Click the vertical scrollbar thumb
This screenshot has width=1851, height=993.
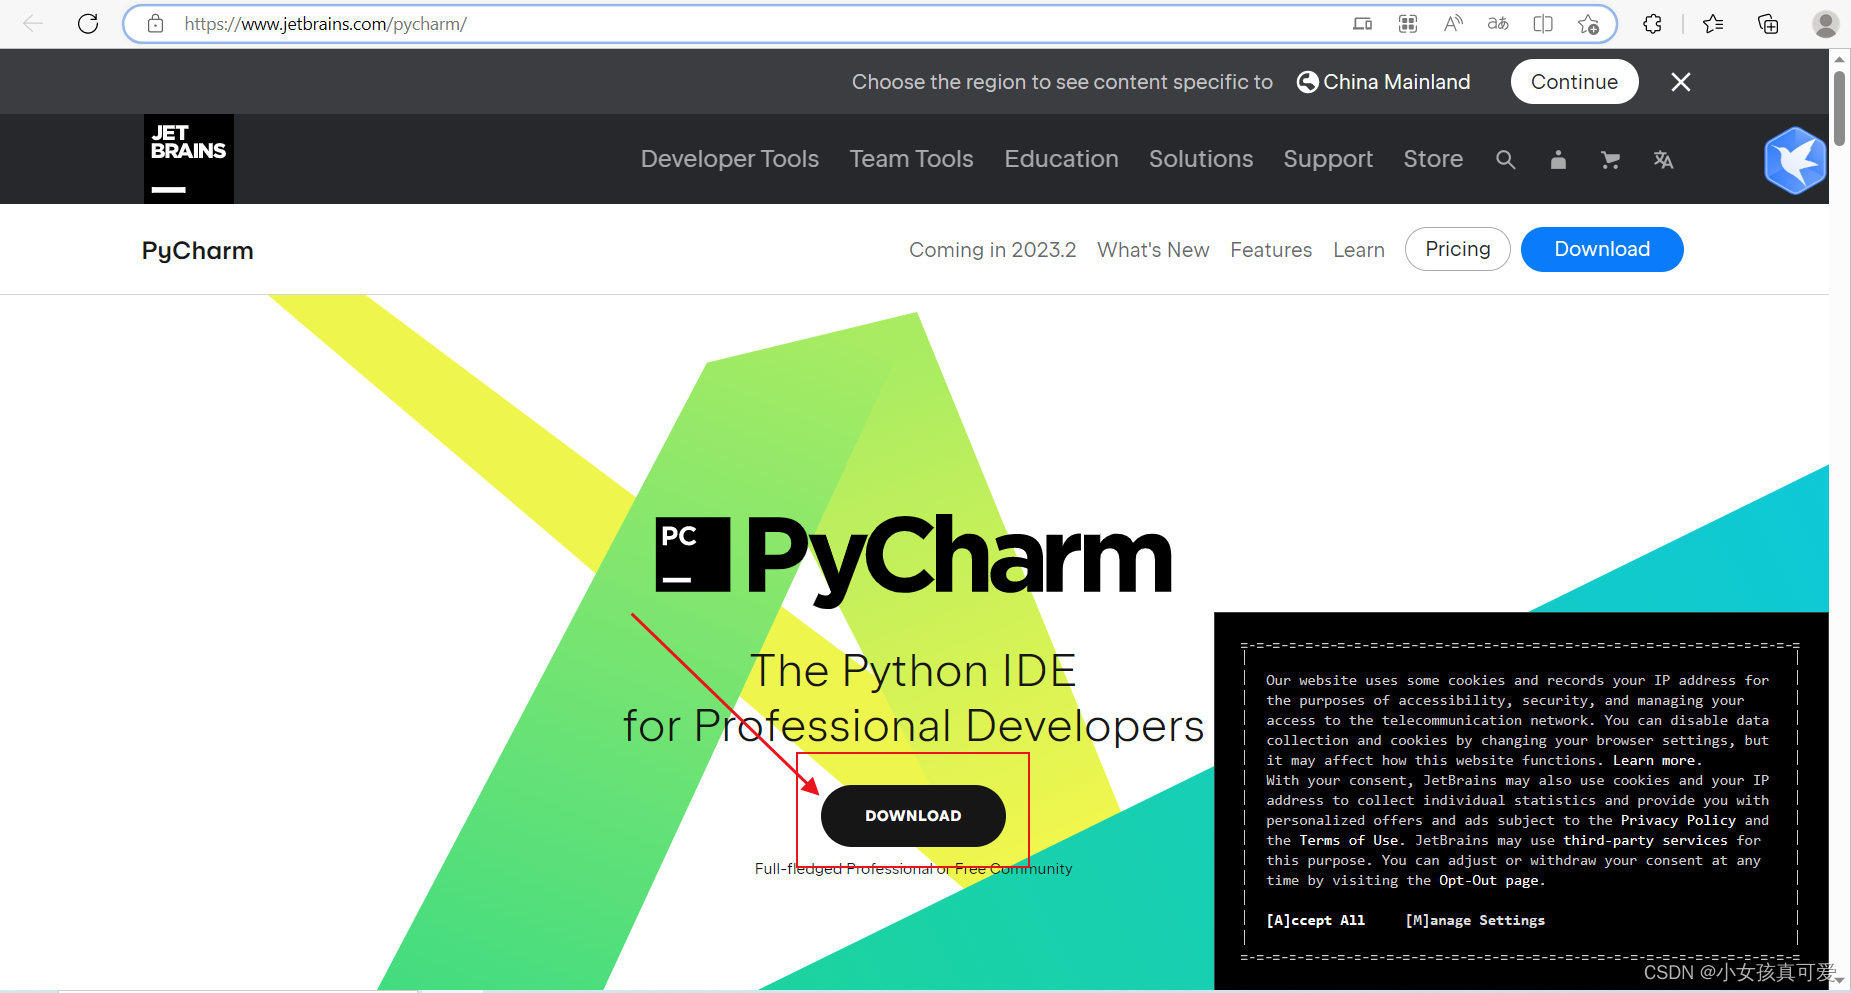pyautogui.click(x=1839, y=108)
